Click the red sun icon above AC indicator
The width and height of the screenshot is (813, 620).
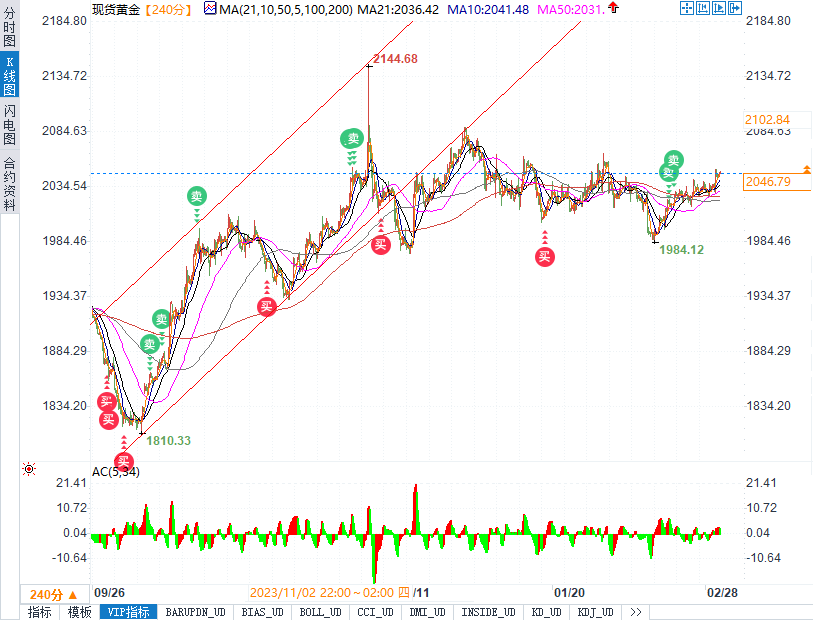point(29,469)
